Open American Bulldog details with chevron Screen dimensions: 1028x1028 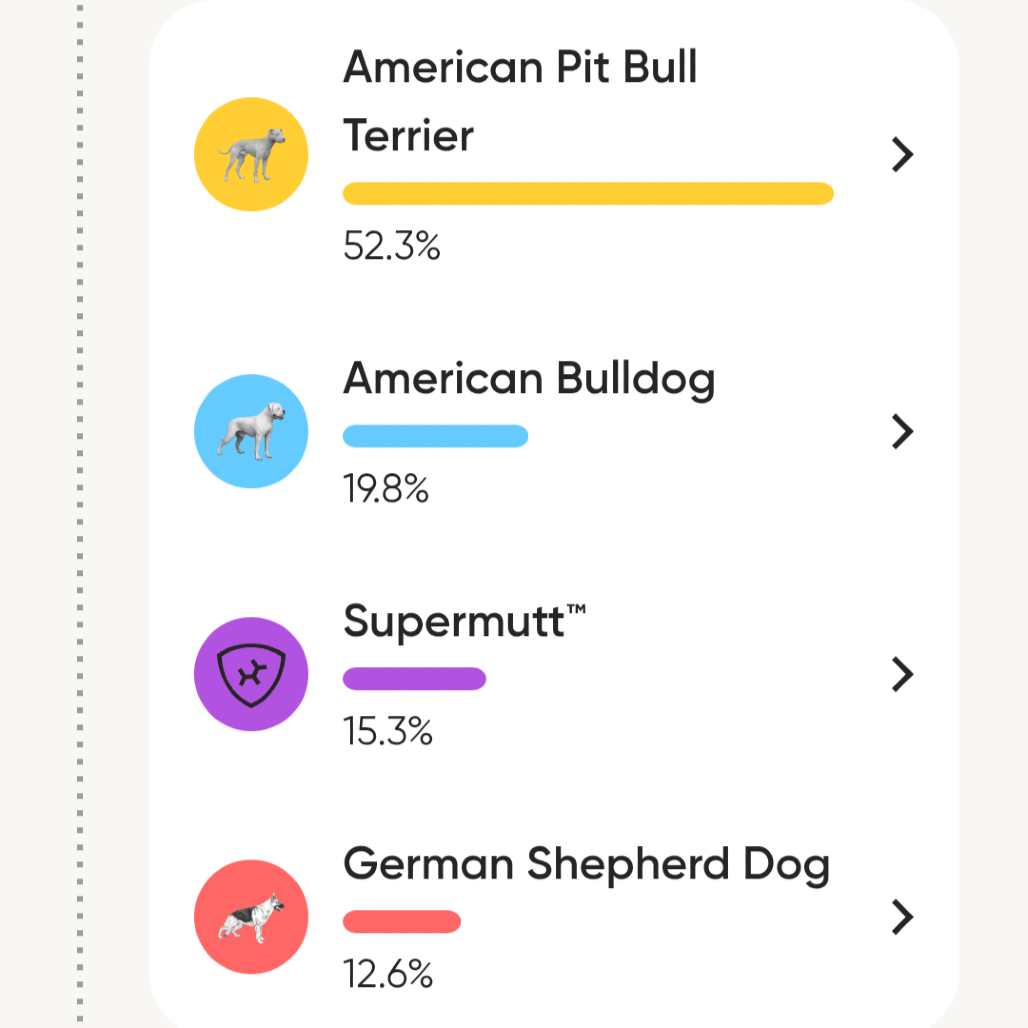(902, 431)
